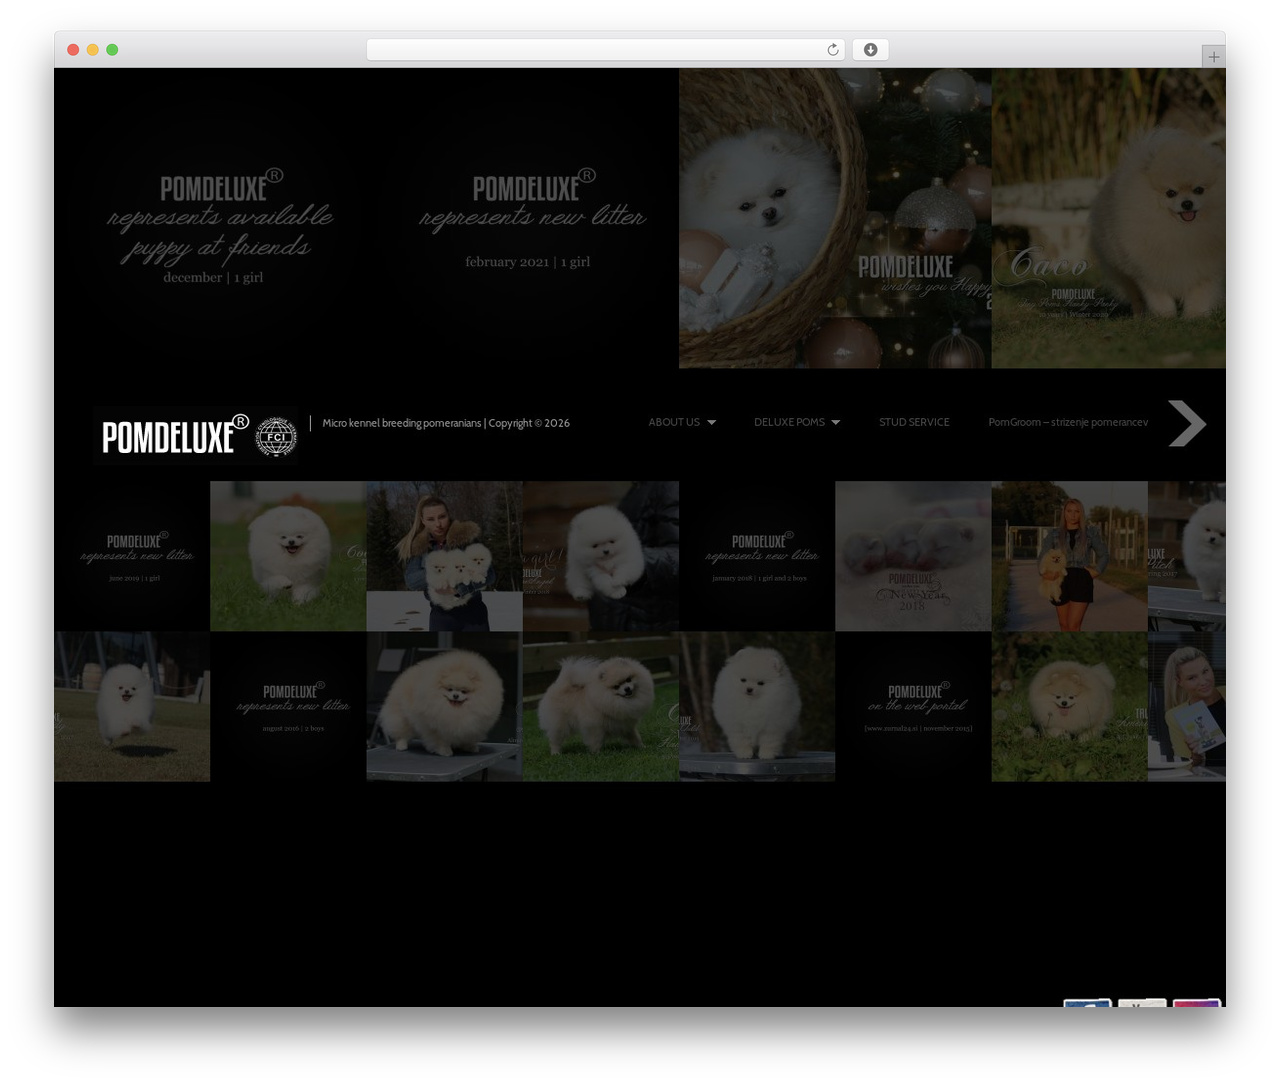Open 'new litter january 2018' tile
Screen dimensions: 1280x1084
[x=757, y=556]
